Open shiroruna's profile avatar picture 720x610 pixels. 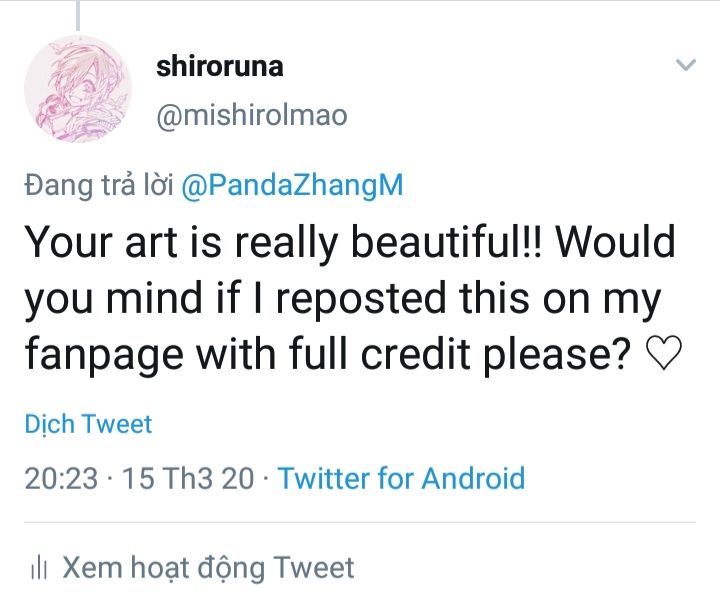coord(78,90)
